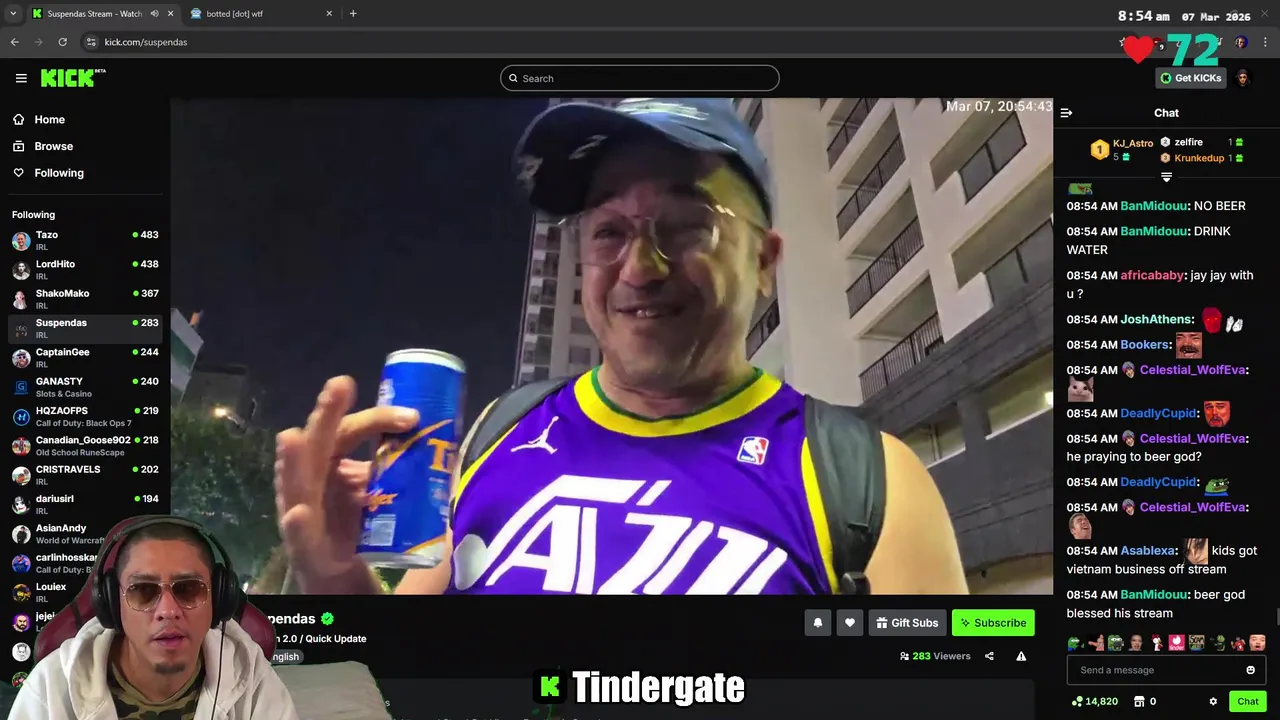Insert the chicken emote from quick emotes
Screen dimensions: 1280x720
coord(1157,643)
